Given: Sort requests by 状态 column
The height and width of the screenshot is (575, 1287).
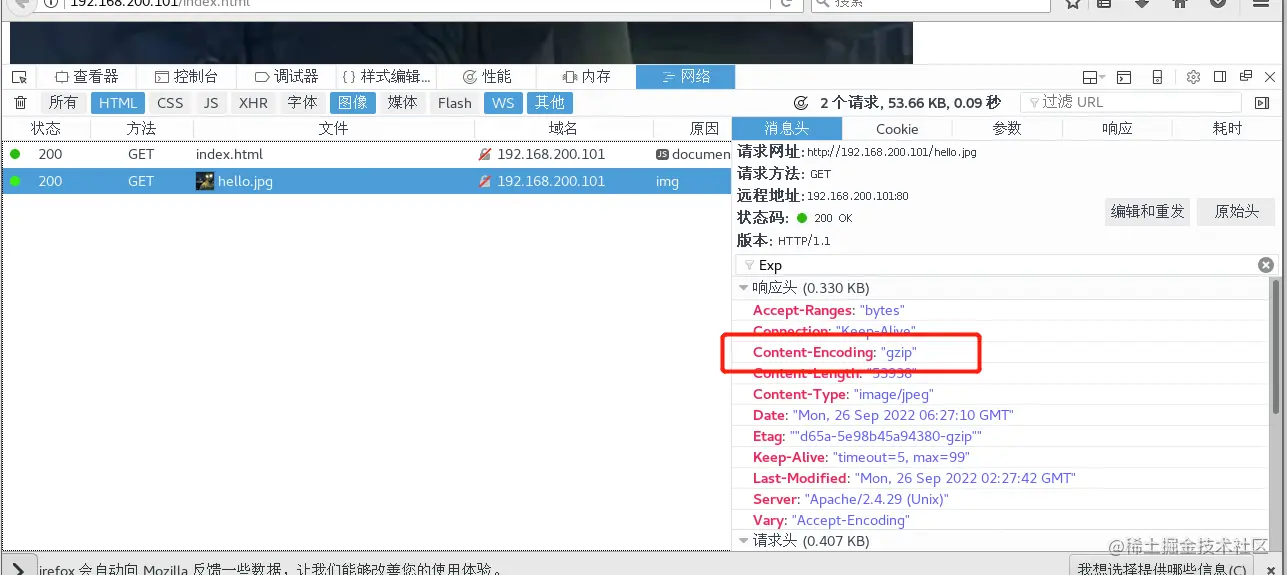Looking at the screenshot, I should point(46,128).
